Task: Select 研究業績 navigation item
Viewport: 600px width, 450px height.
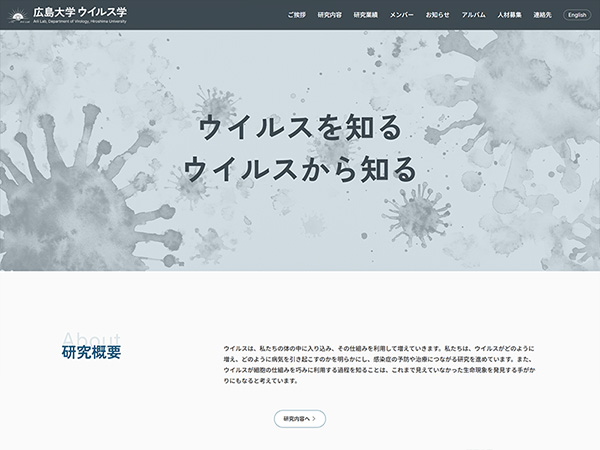Action: tap(365, 15)
